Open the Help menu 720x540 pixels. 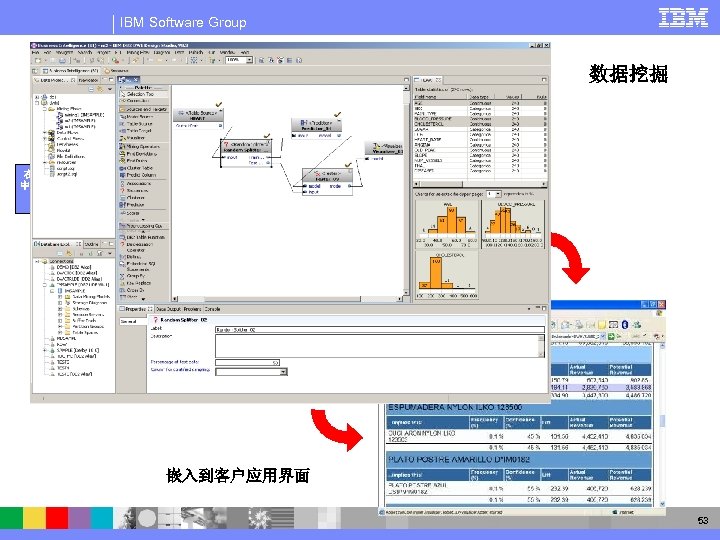(x=245, y=53)
